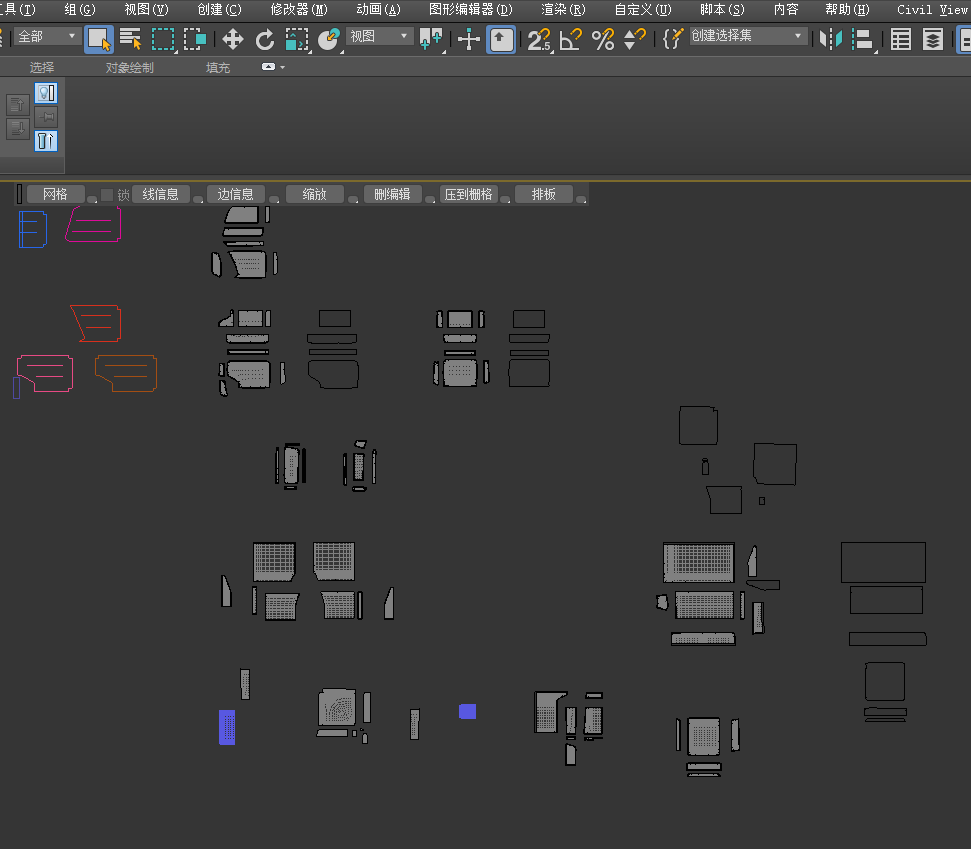Click ribbon move-down list icon
The image size is (971, 849).
point(17,129)
